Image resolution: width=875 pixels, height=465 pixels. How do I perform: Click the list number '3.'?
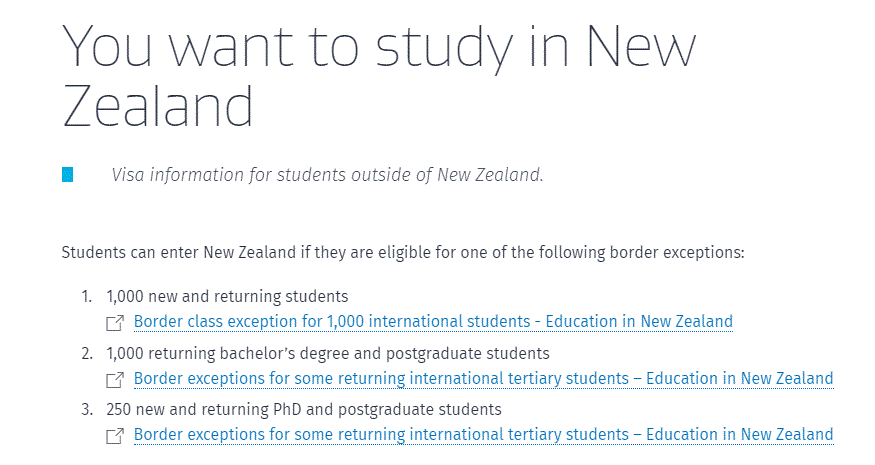(x=86, y=409)
